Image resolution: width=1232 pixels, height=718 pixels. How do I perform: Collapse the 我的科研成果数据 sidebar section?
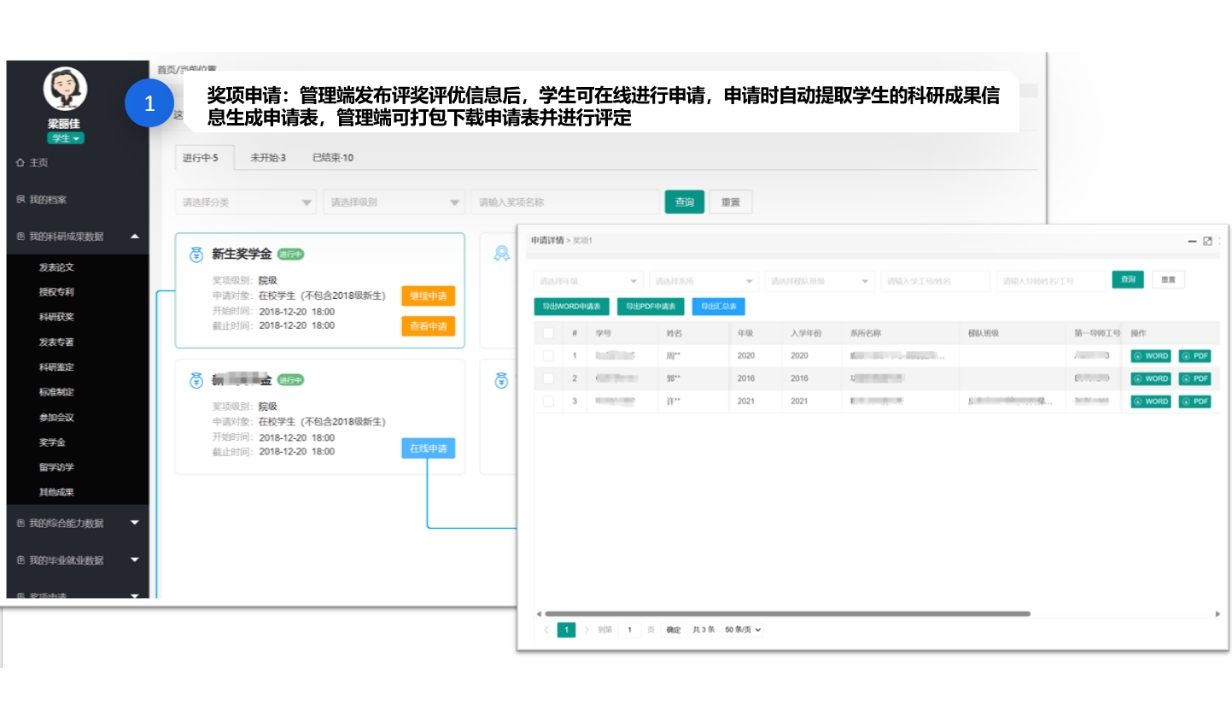[78, 237]
